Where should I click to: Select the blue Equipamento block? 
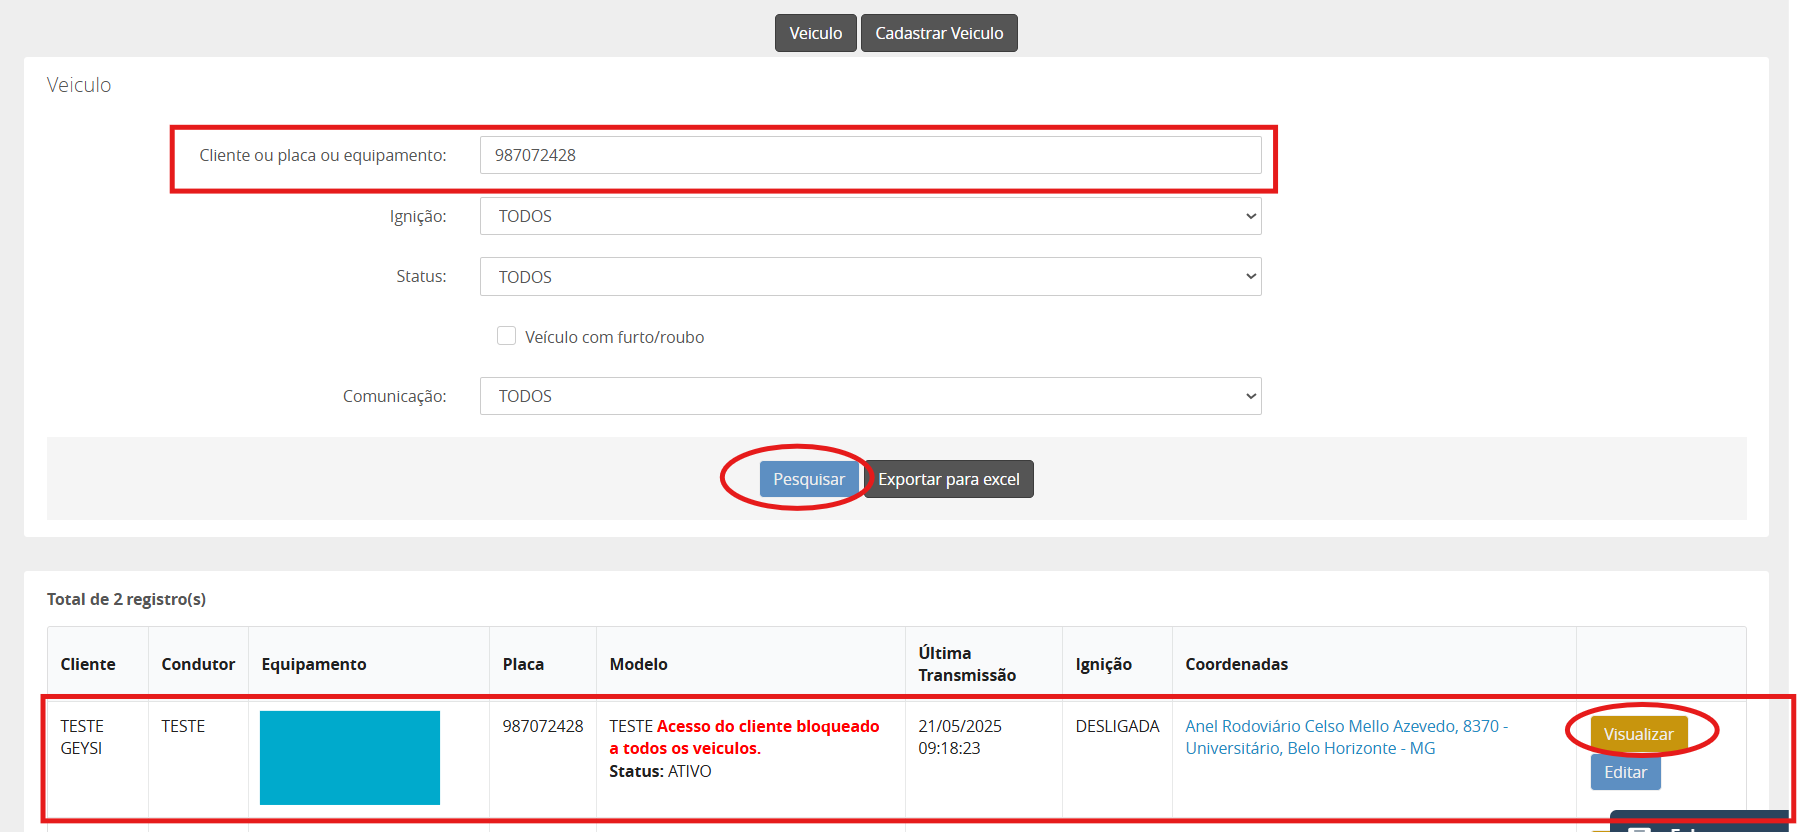[350, 757]
